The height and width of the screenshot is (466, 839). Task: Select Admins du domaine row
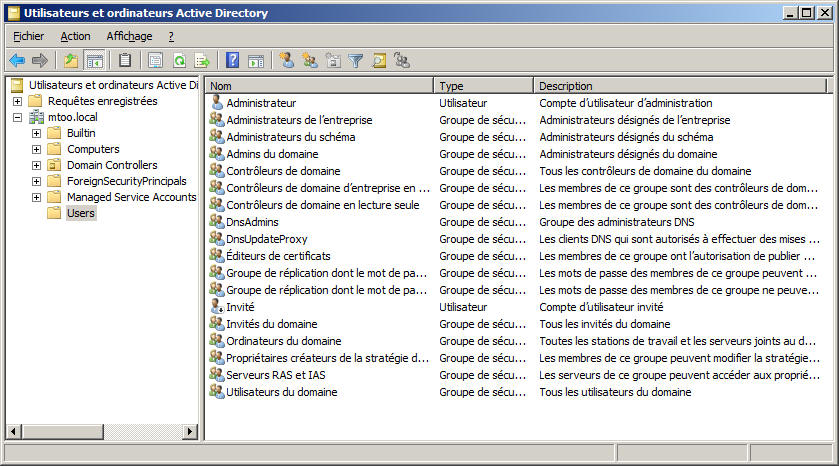pyautogui.click(x=272, y=154)
